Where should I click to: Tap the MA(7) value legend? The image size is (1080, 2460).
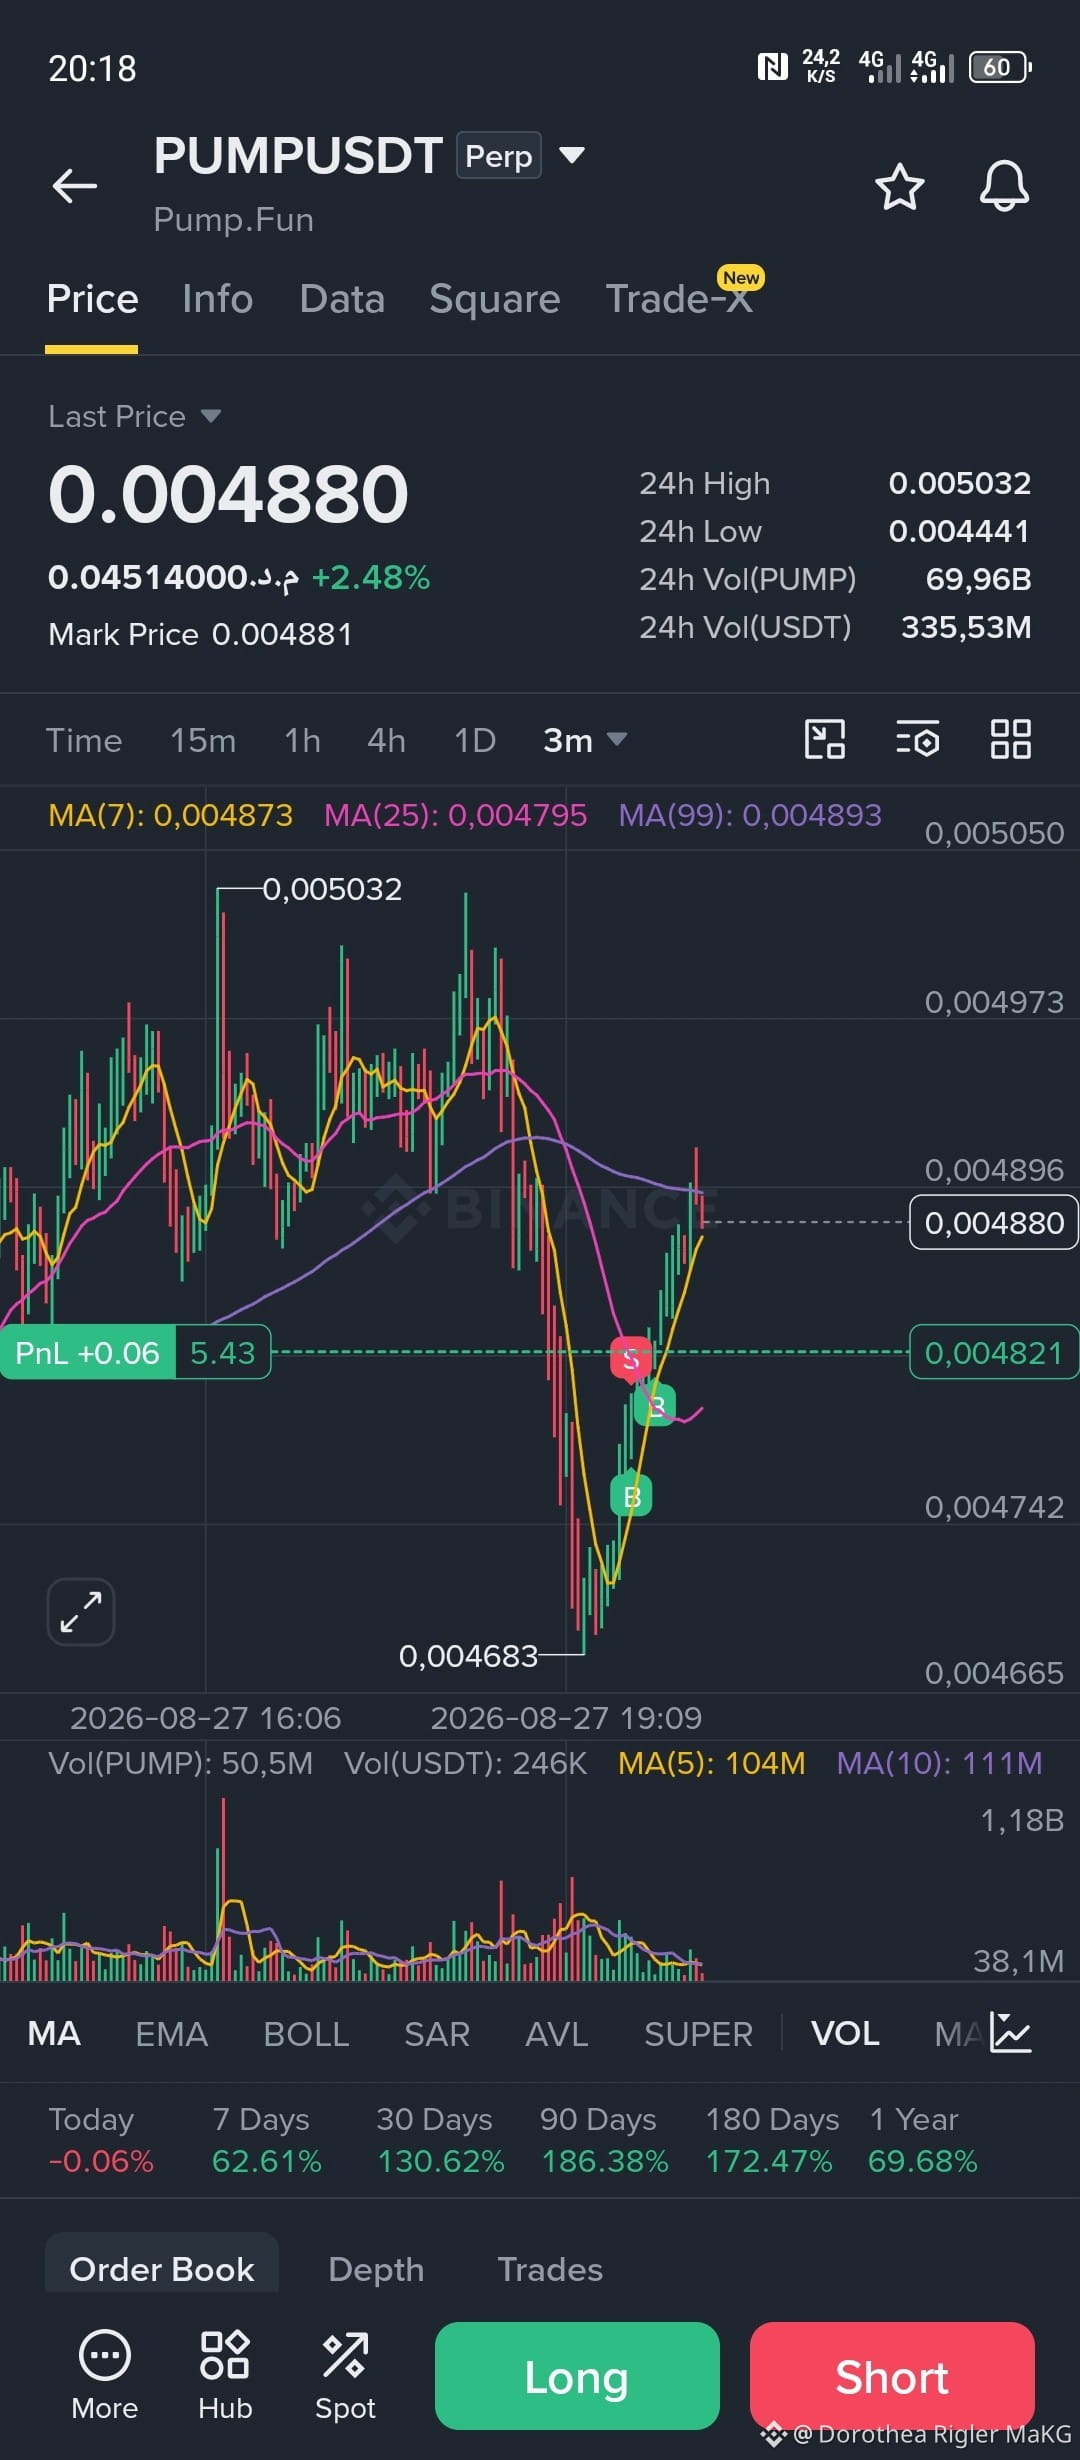pyautogui.click(x=171, y=815)
